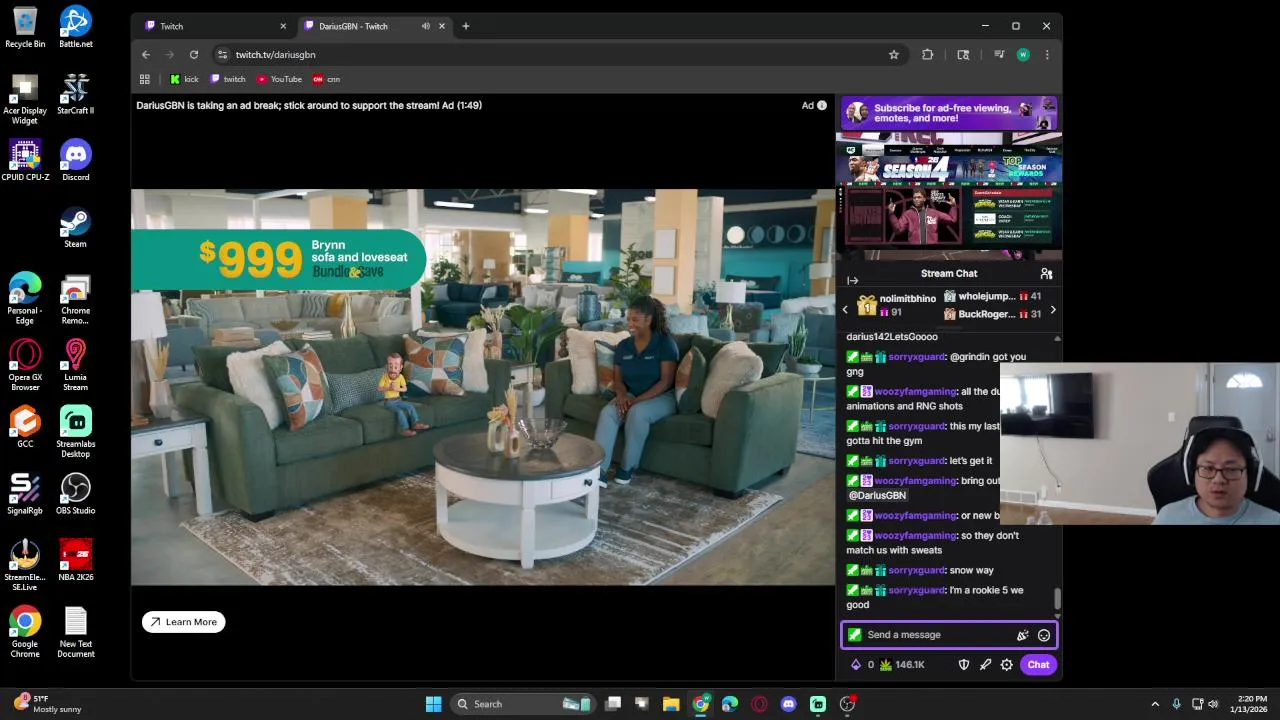Open Bits balance diamond icon
This screenshot has width=1280, height=720.
point(856,665)
